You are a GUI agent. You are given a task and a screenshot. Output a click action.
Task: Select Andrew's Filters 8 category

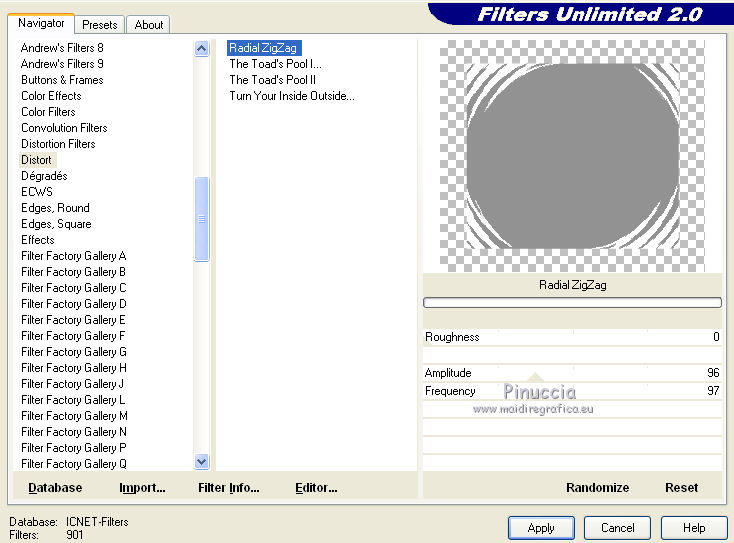[62, 48]
